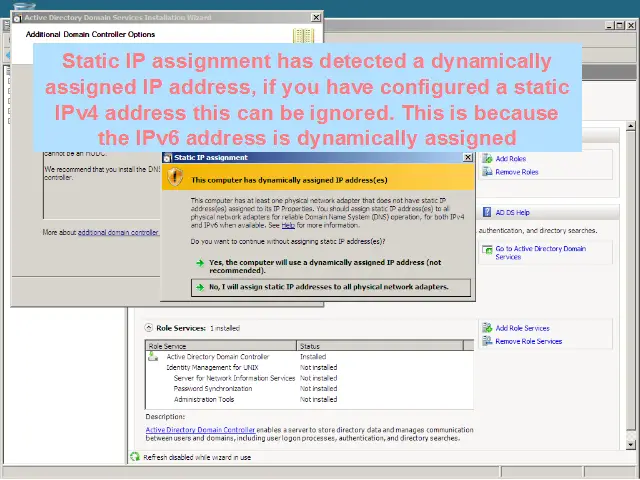Go to Active Directory Domain Services
This screenshot has width=640, height=480.
point(540,253)
